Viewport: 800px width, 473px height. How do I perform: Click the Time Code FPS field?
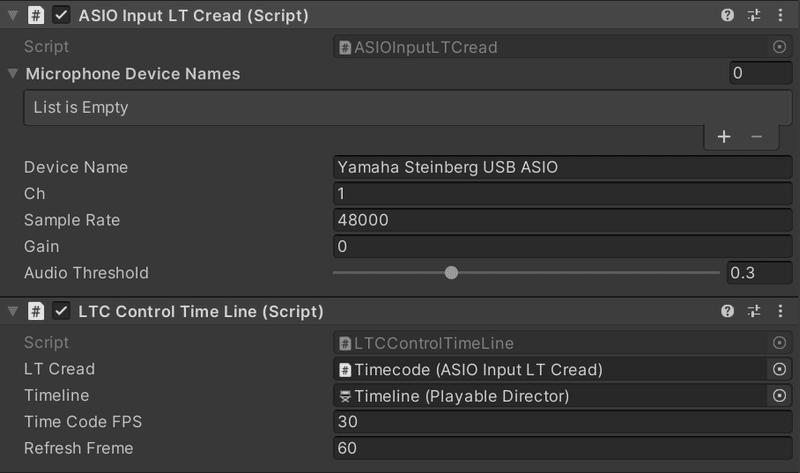click(562, 422)
